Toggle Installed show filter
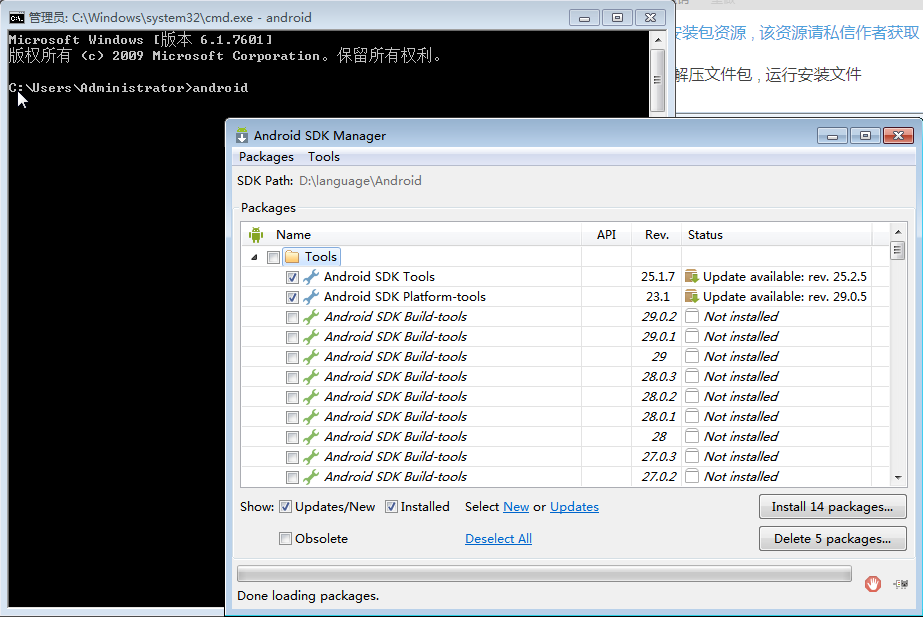This screenshot has width=923, height=617. (391, 507)
